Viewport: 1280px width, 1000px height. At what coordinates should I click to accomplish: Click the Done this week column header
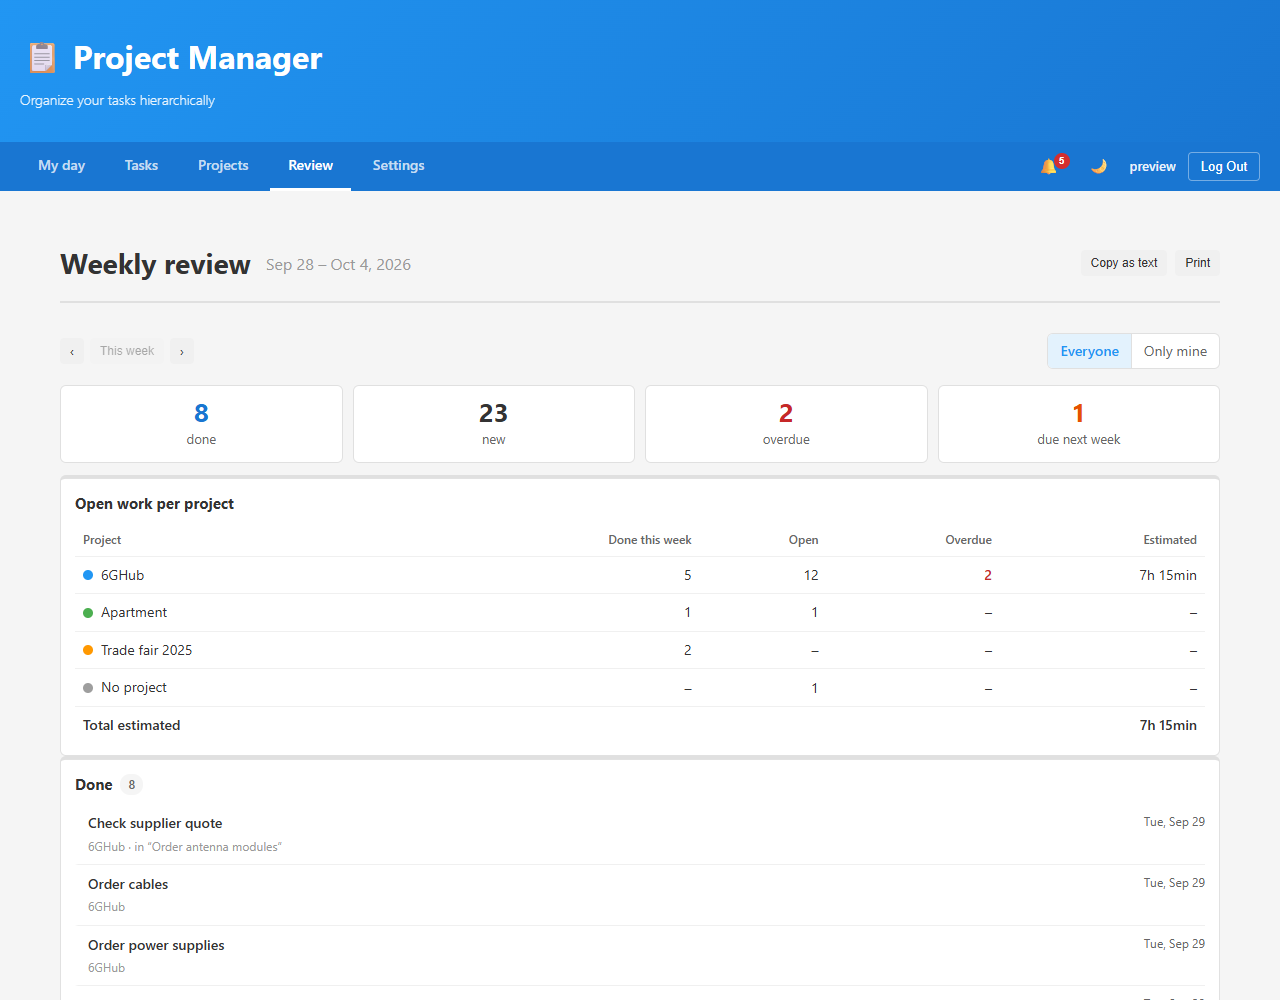click(x=650, y=540)
